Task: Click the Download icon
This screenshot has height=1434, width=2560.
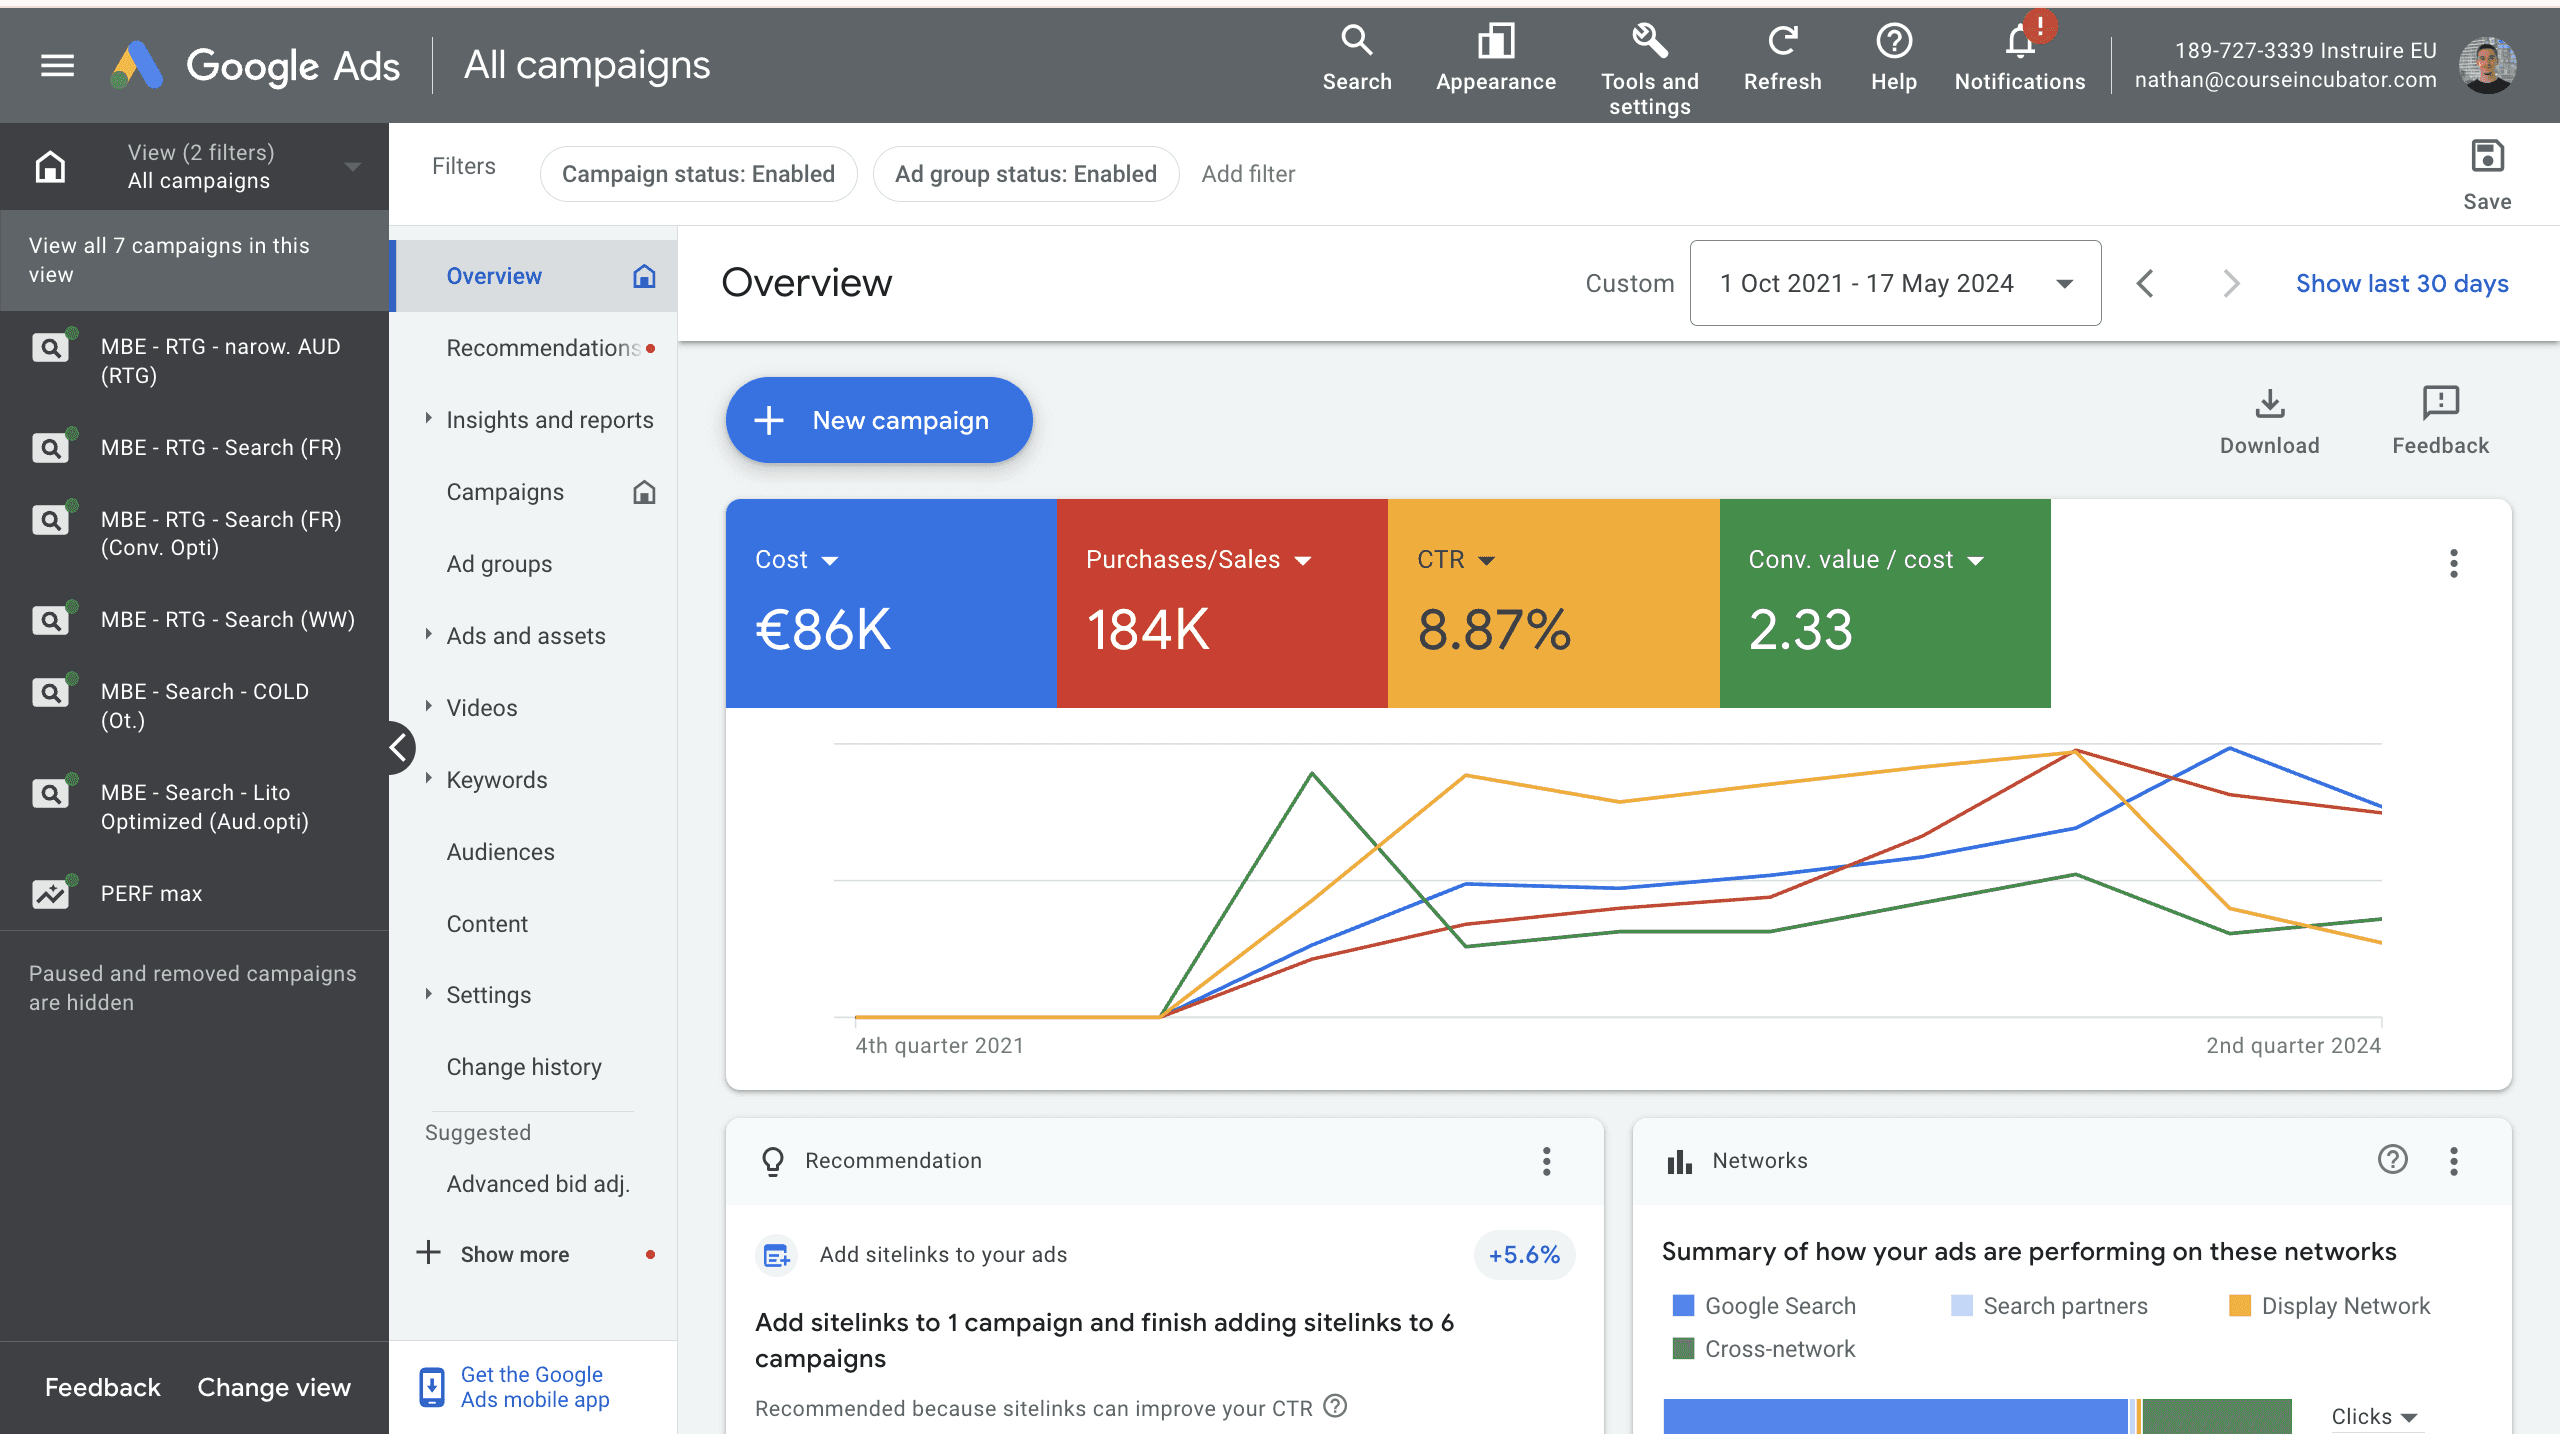Action: tap(2269, 404)
